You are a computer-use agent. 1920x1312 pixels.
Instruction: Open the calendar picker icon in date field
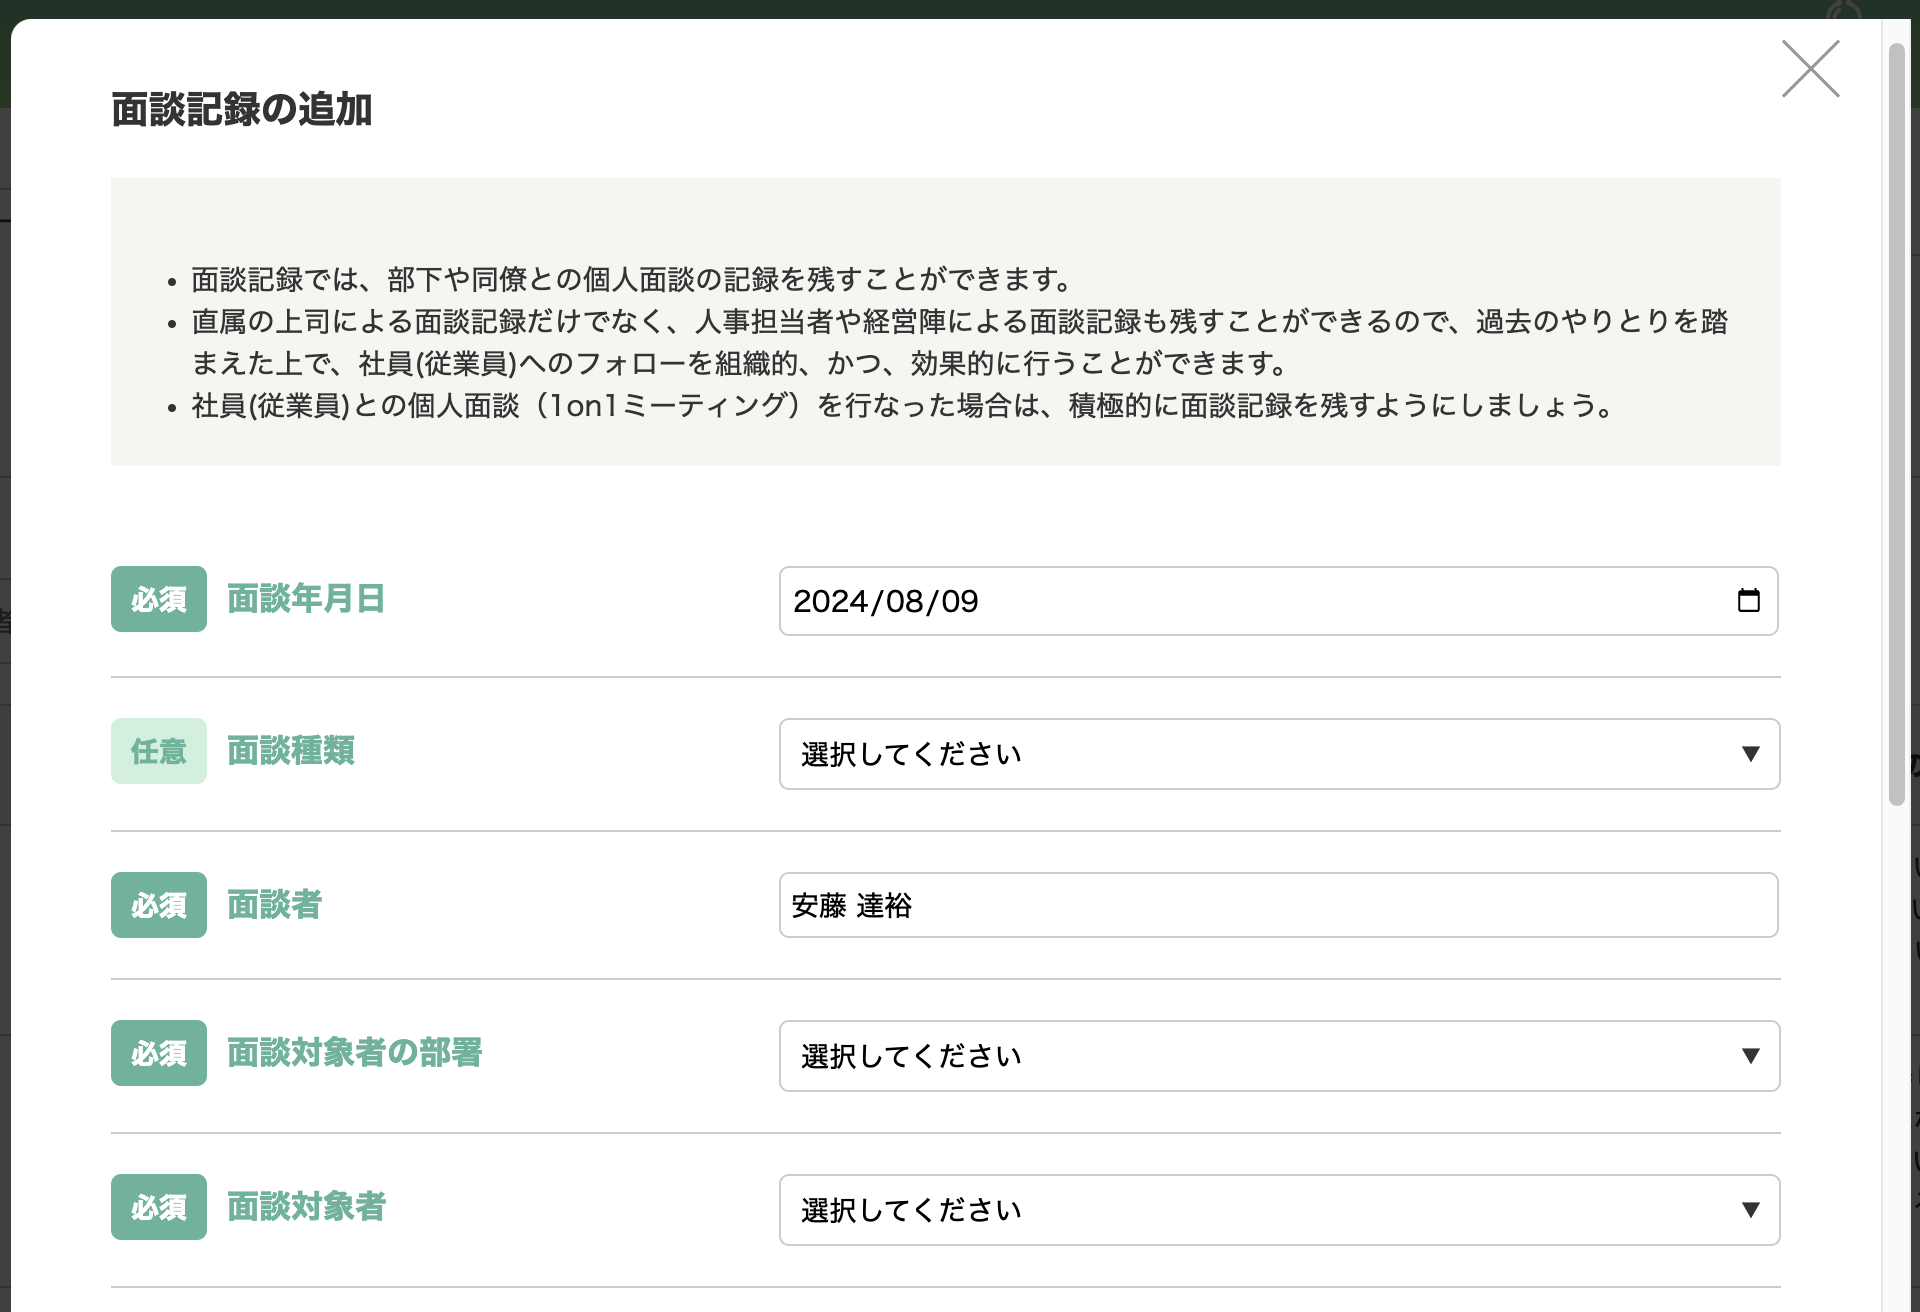[x=1748, y=600]
